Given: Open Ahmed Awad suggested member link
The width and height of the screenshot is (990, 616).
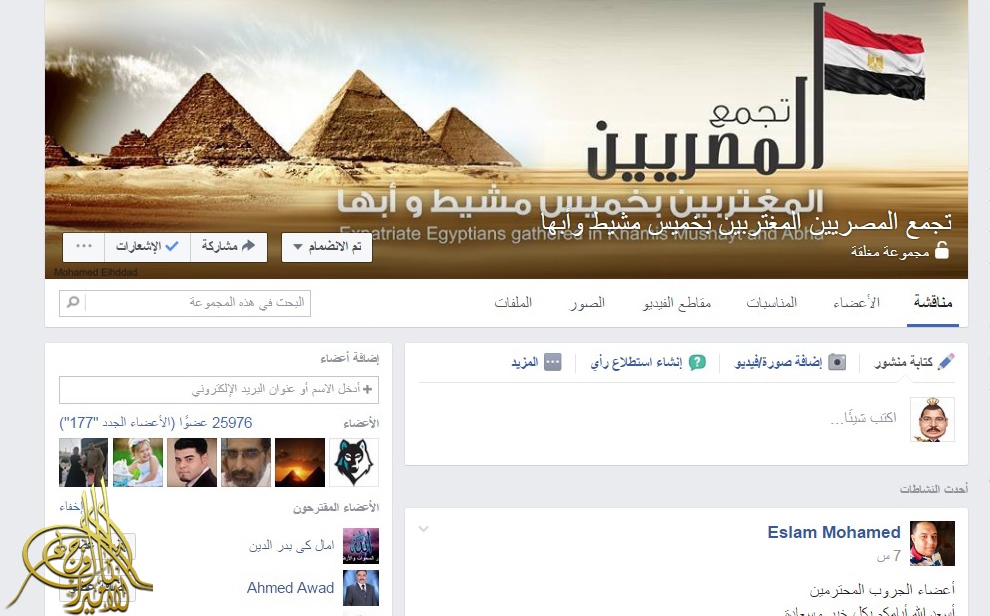Looking at the screenshot, I should (290, 588).
